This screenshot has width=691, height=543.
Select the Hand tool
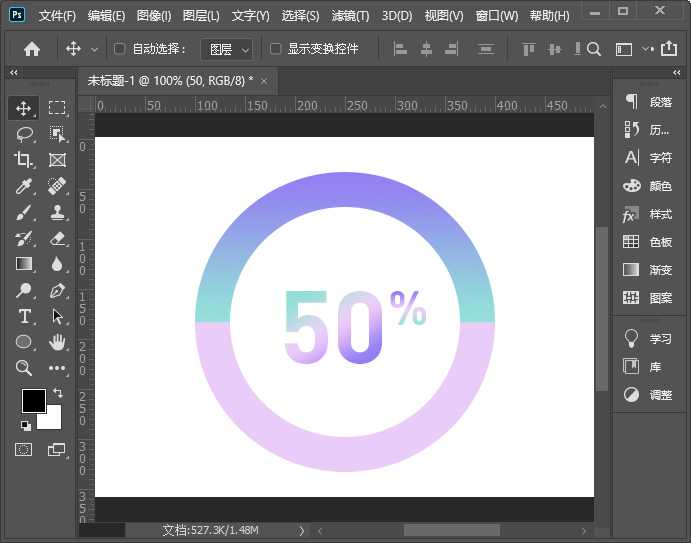click(57, 342)
